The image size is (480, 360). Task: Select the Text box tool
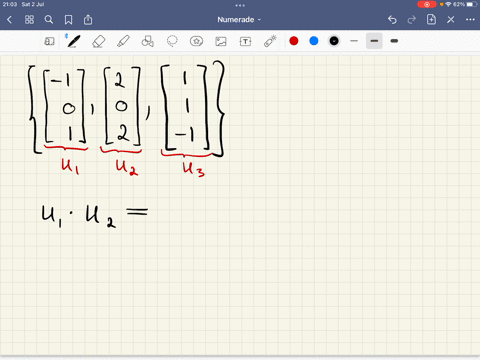coord(245,41)
